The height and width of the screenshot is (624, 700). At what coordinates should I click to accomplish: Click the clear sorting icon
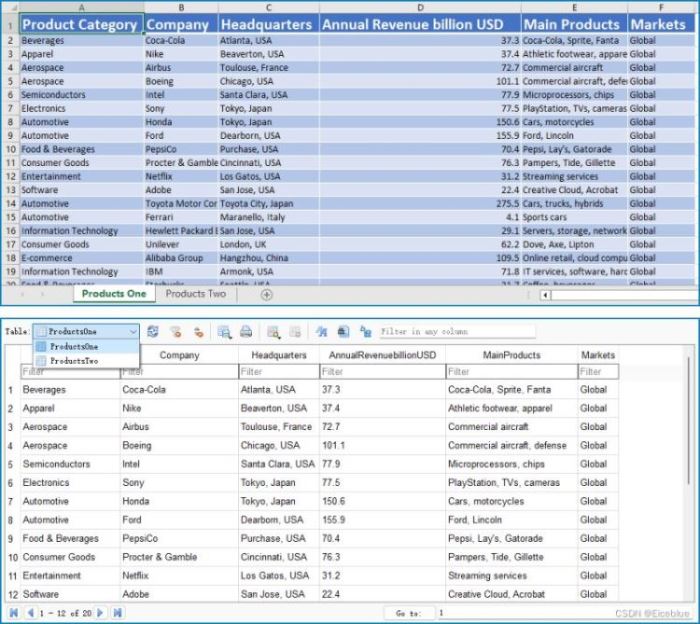coord(198,332)
